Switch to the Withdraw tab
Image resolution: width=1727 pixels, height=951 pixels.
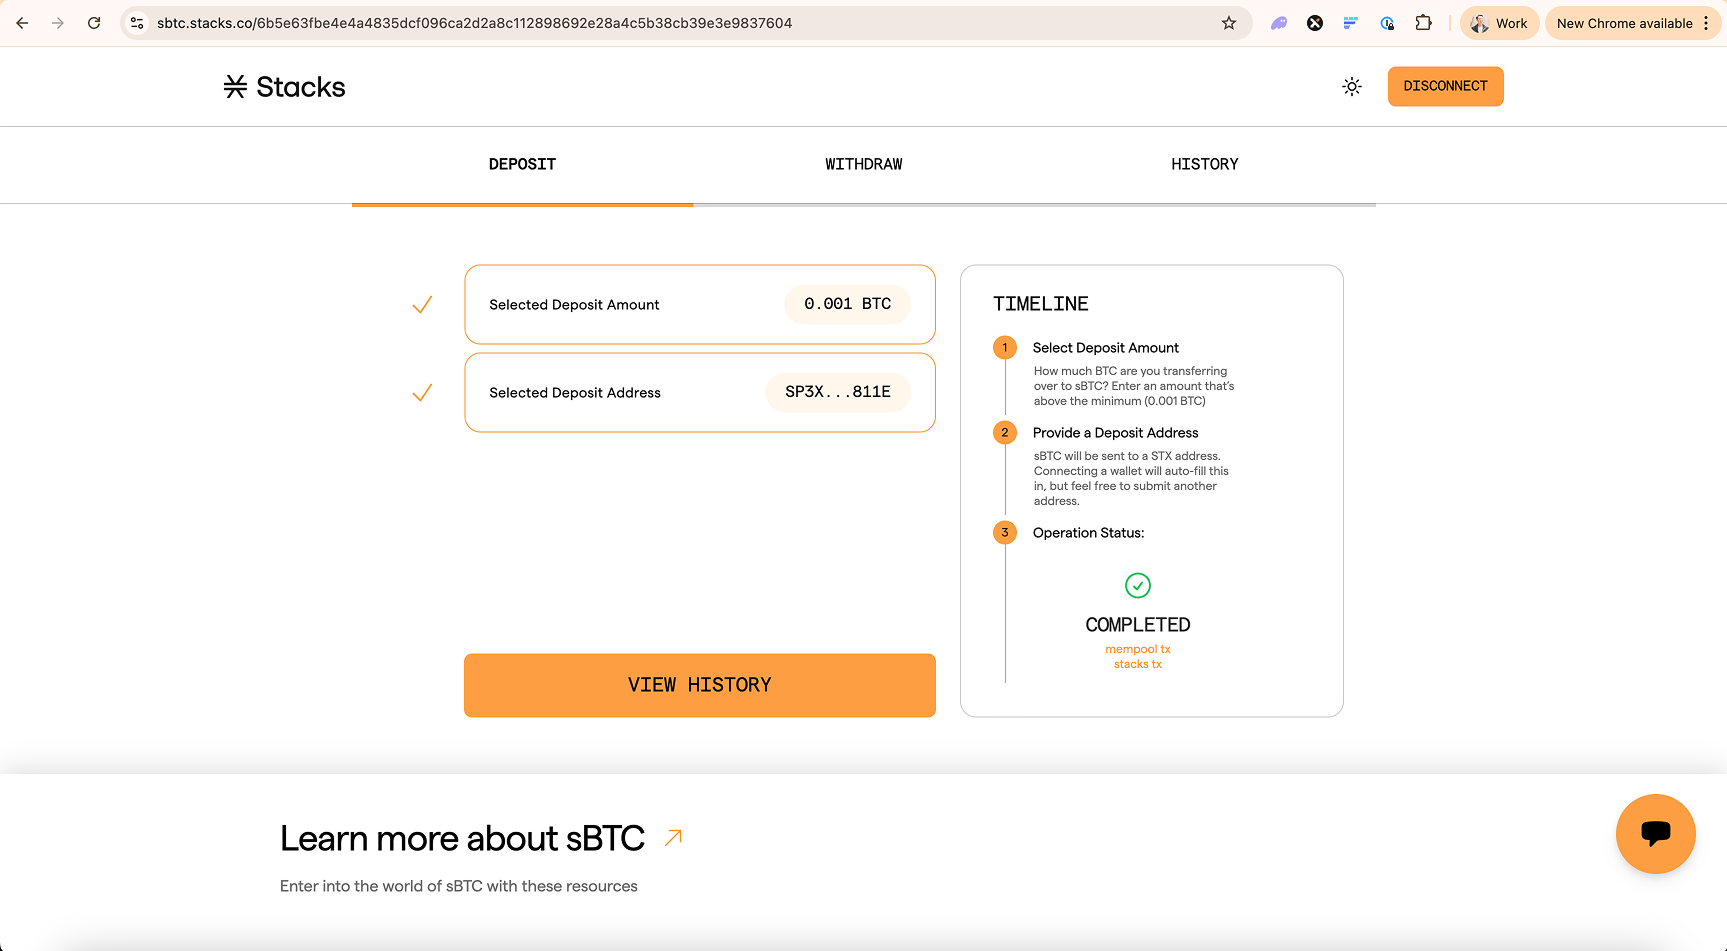click(x=863, y=164)
